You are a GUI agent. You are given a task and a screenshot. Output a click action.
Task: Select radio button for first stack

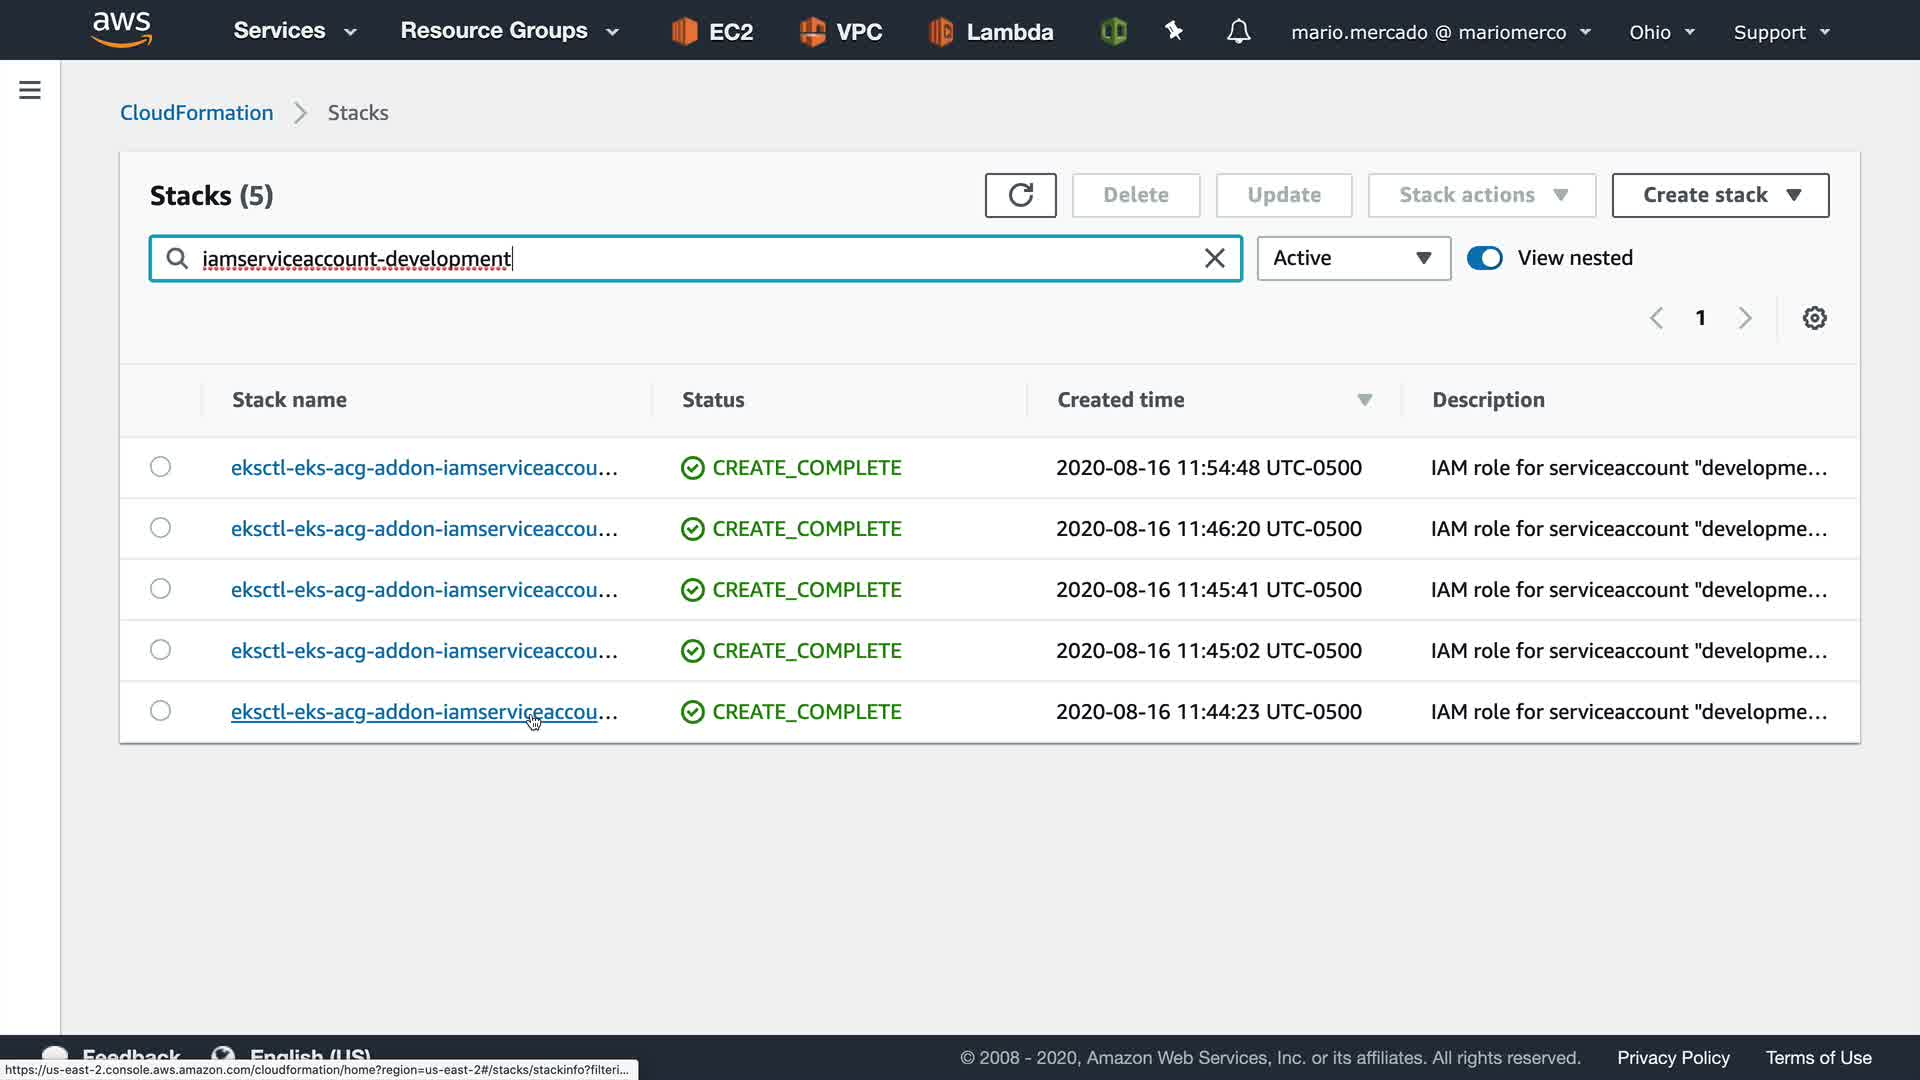point(160,467)
